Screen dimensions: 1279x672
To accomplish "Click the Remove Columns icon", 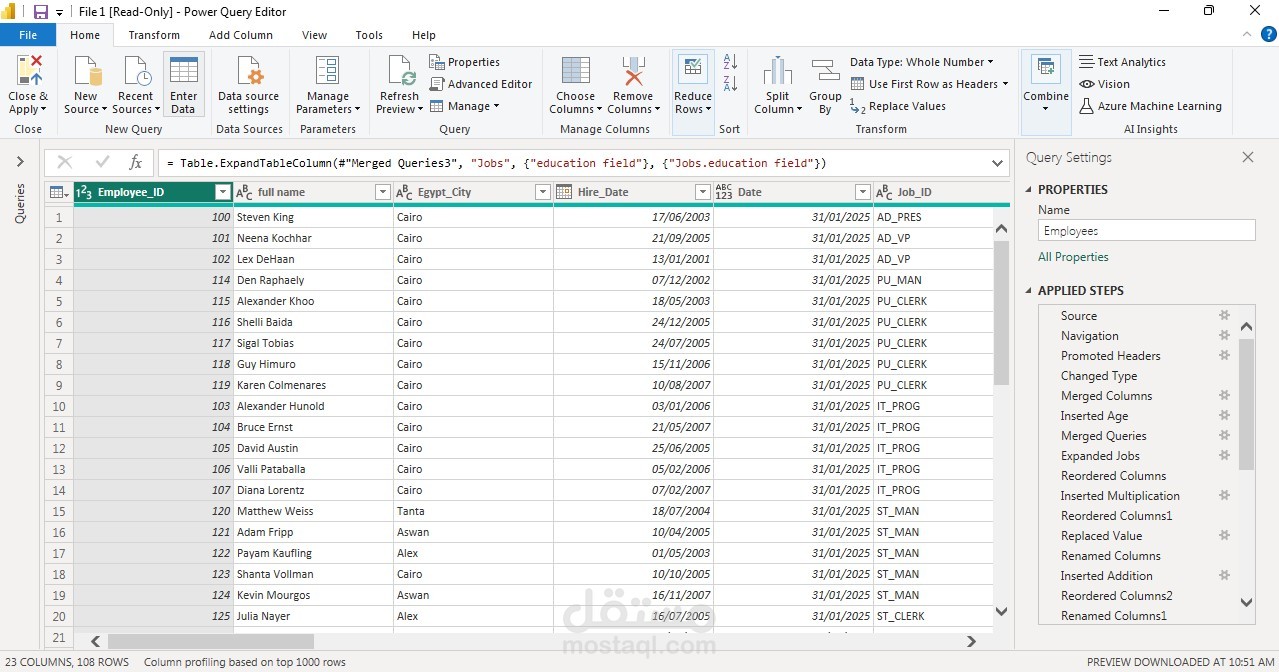I will (632, 72).
